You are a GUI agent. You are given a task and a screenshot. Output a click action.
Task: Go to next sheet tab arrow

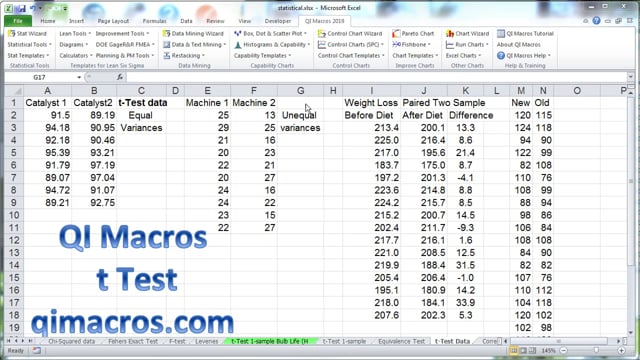23,341
